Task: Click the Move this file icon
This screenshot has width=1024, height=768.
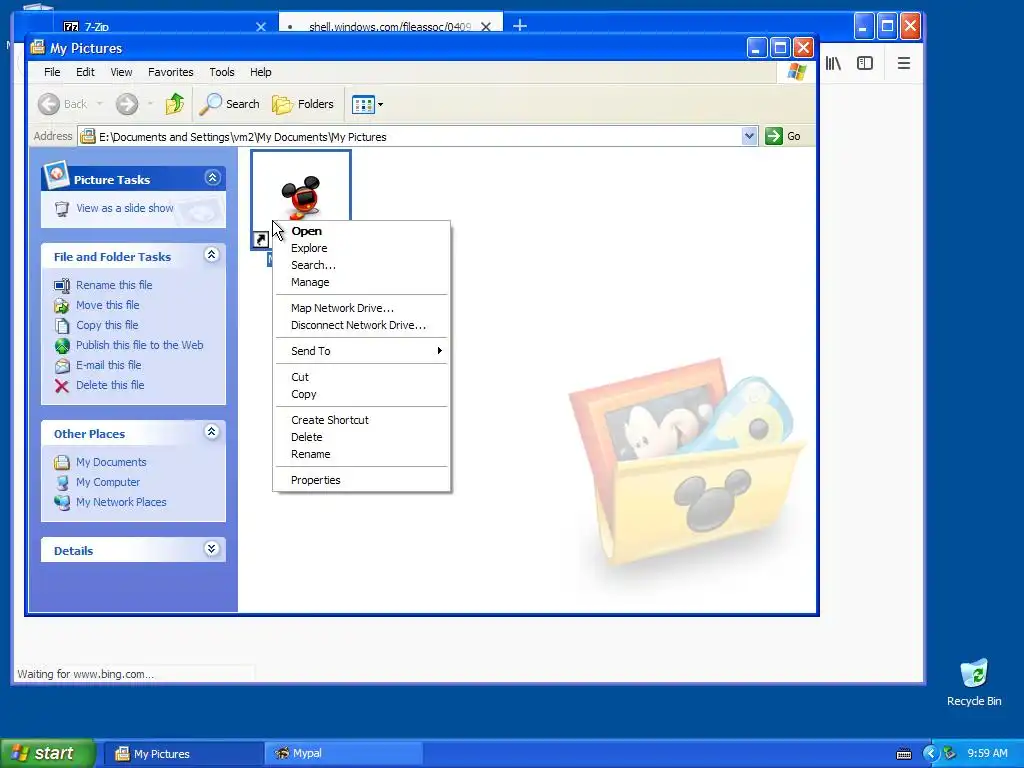Action: pyautogui.click(x=61, y=306)
